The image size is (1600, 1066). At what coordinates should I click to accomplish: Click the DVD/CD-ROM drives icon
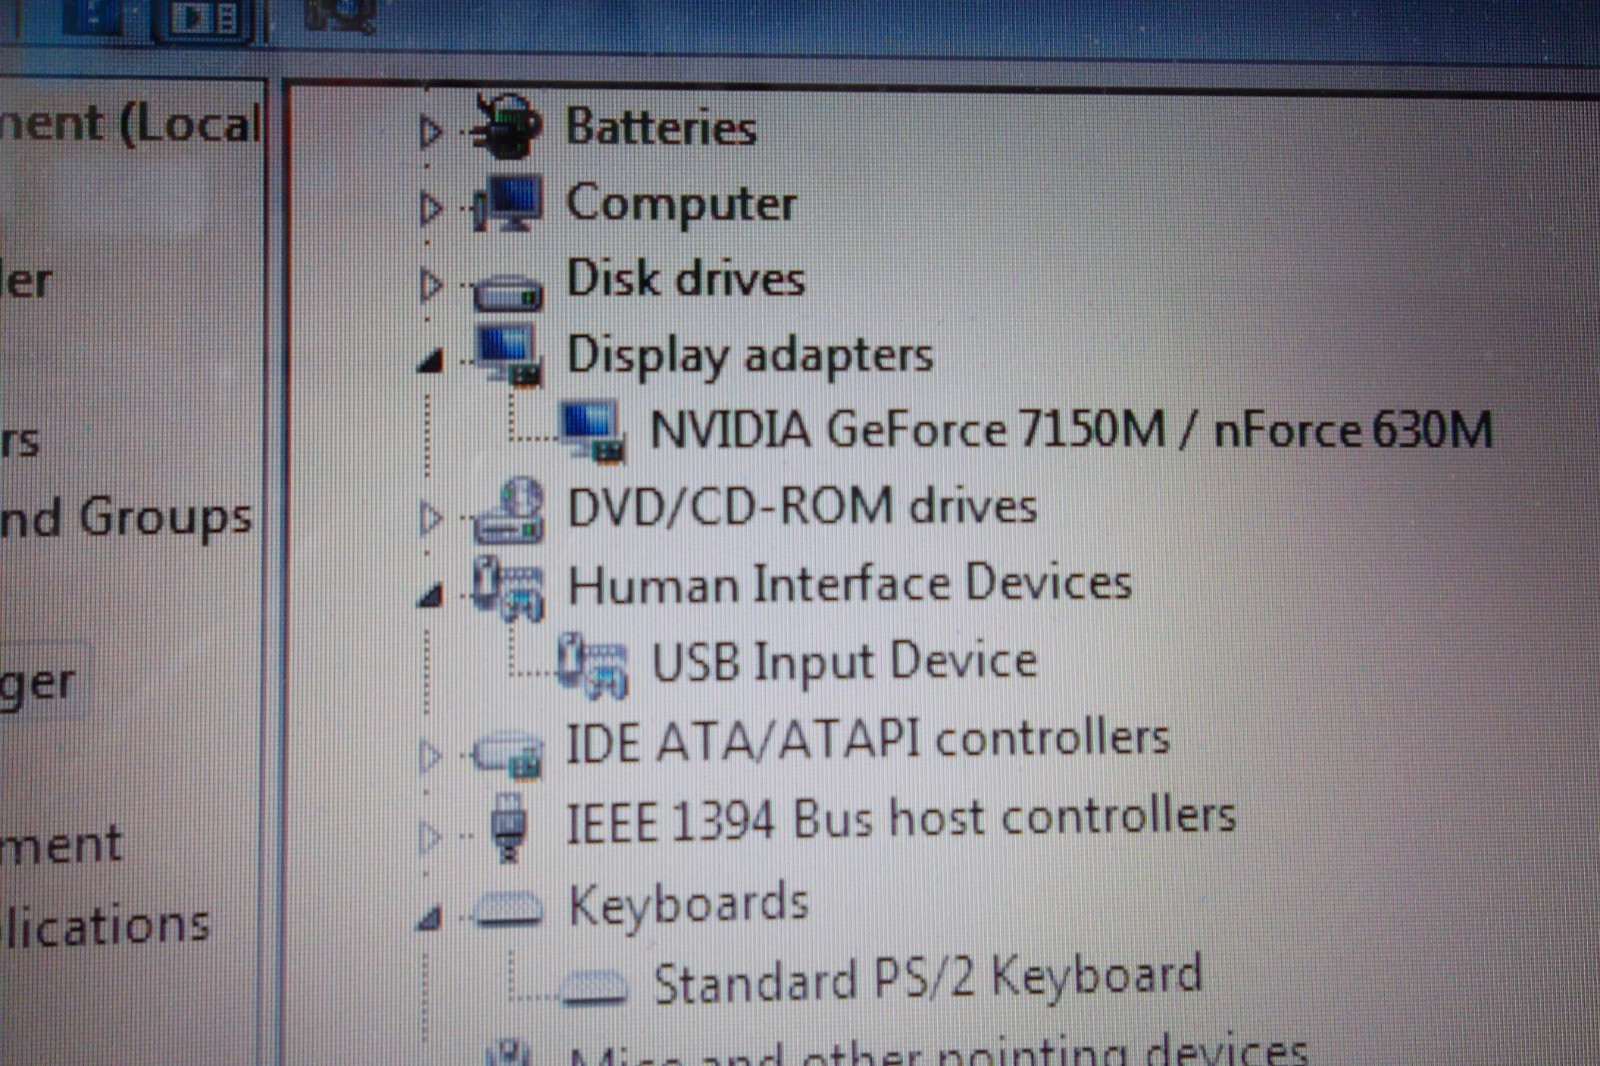point(509,511)
